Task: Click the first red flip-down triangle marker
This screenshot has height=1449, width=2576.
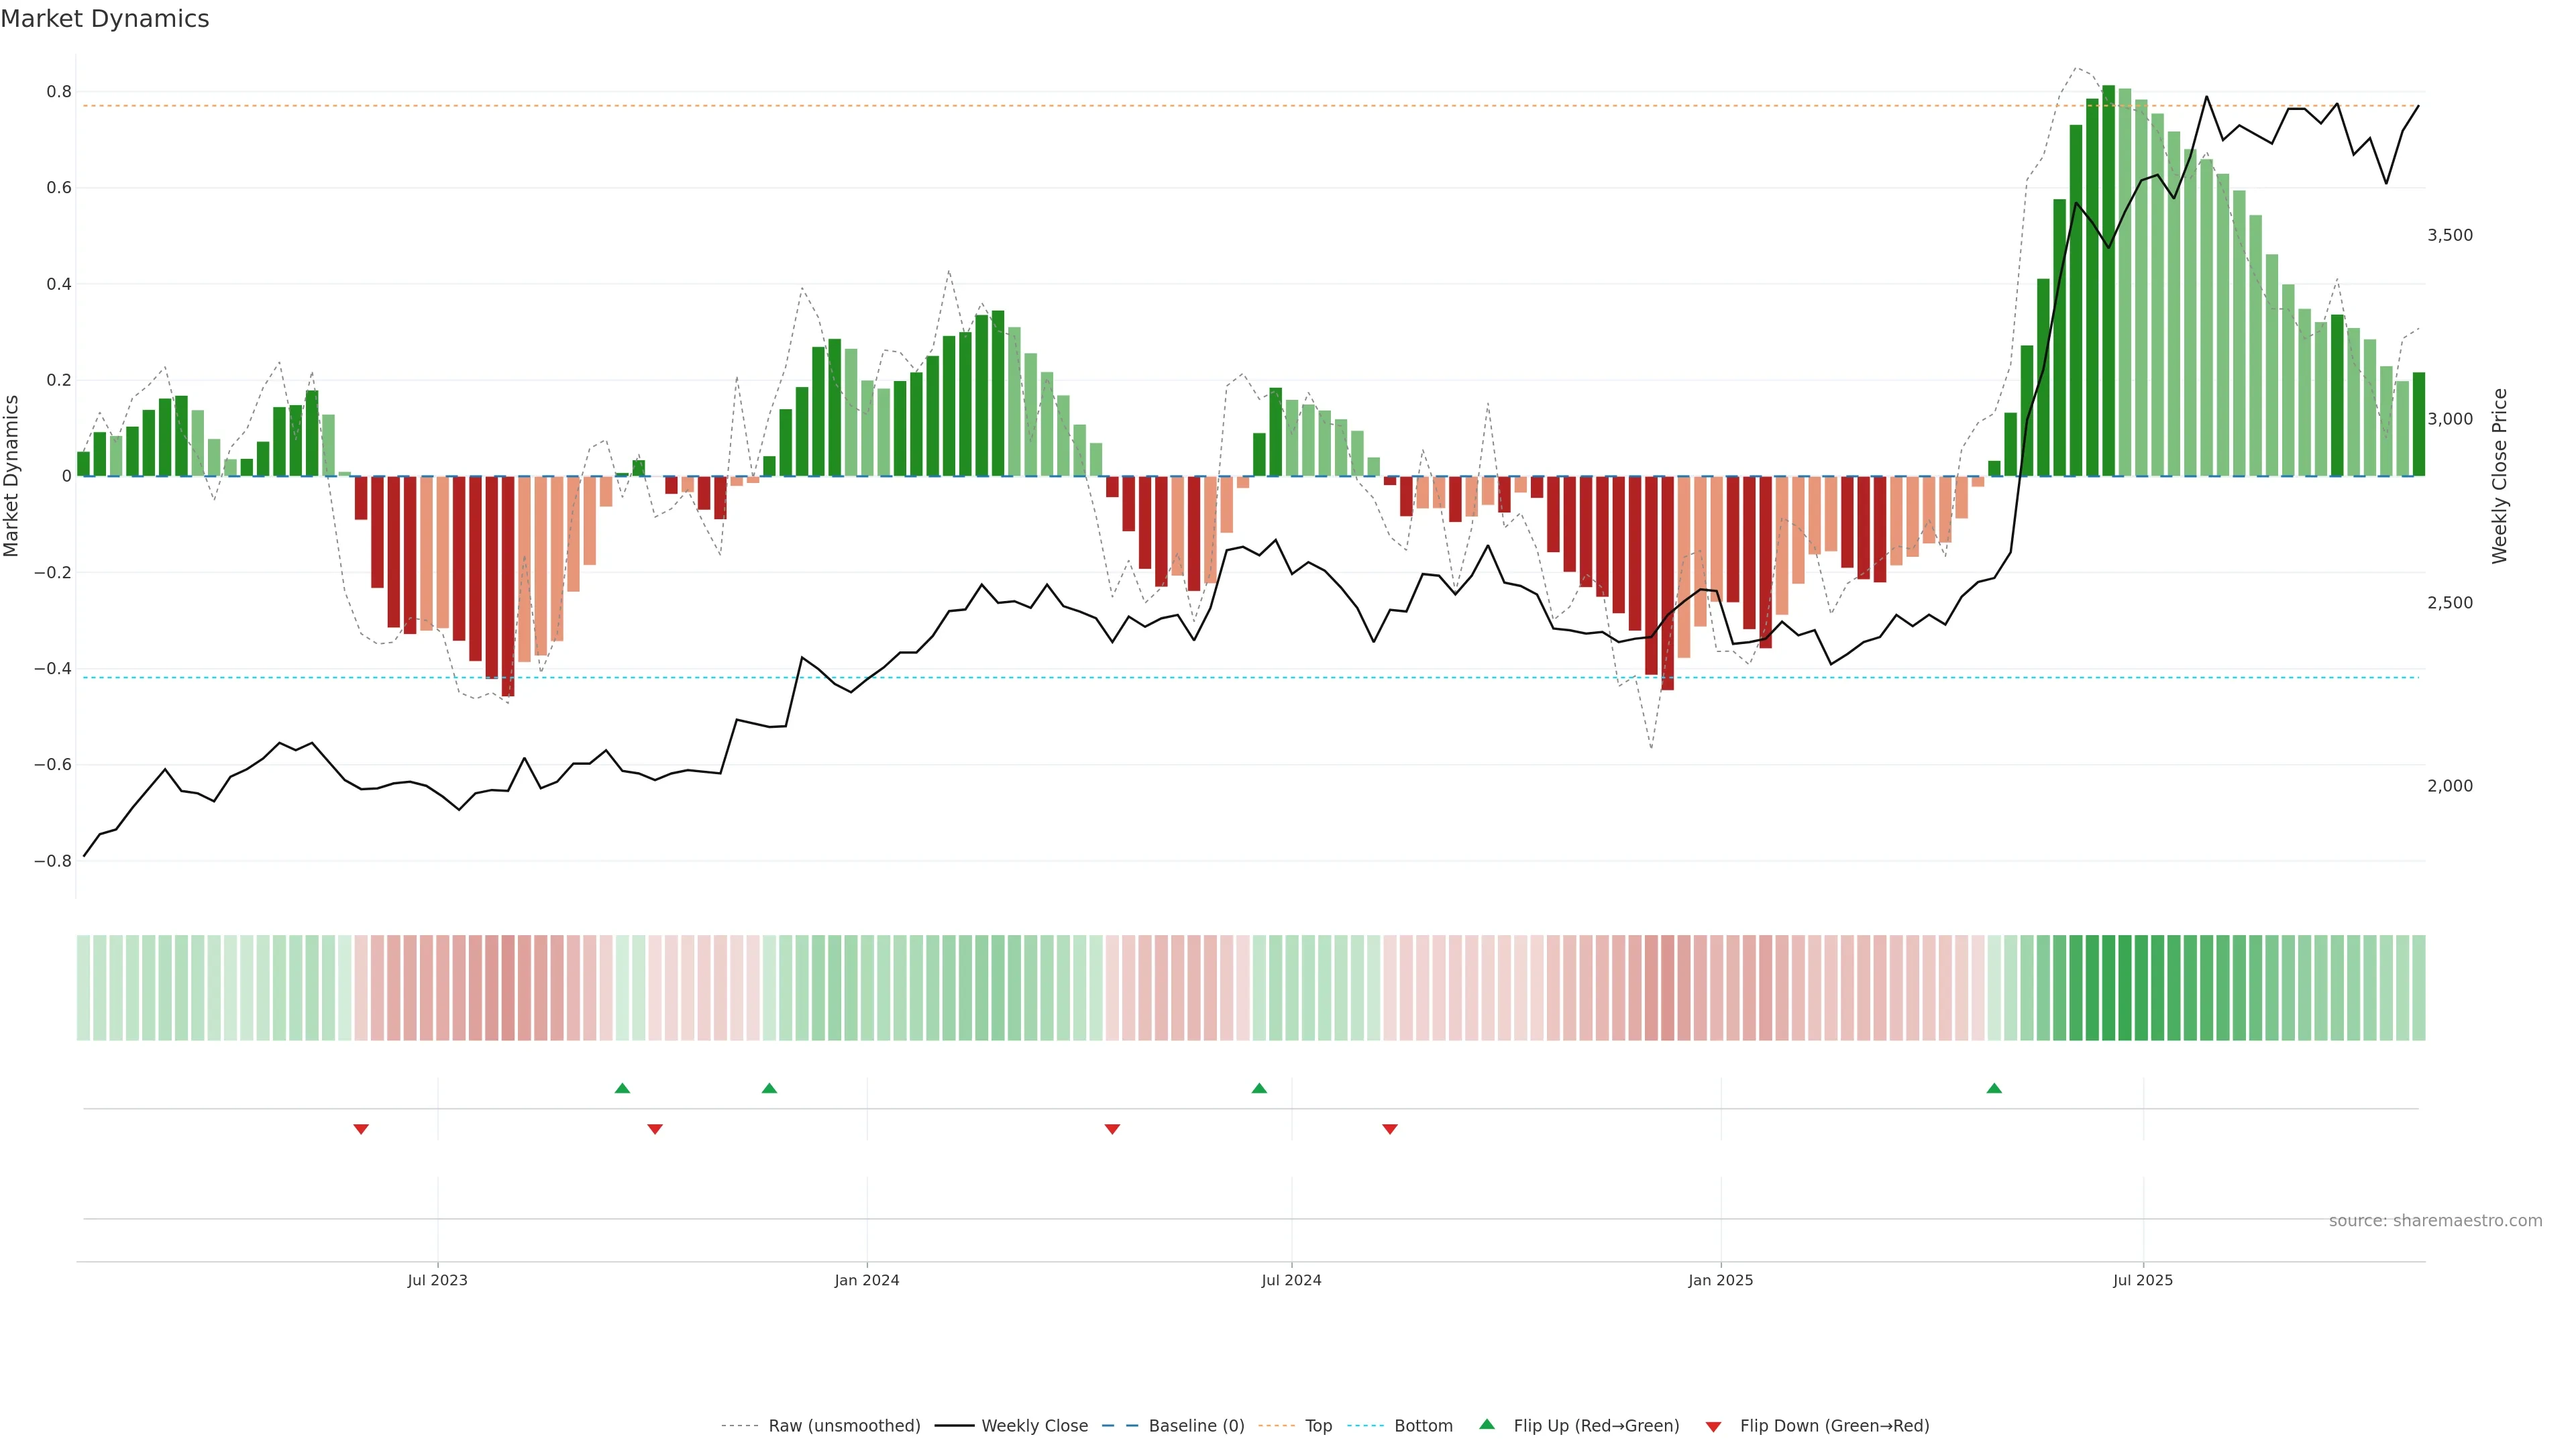Action: [x=361, y=1129]
